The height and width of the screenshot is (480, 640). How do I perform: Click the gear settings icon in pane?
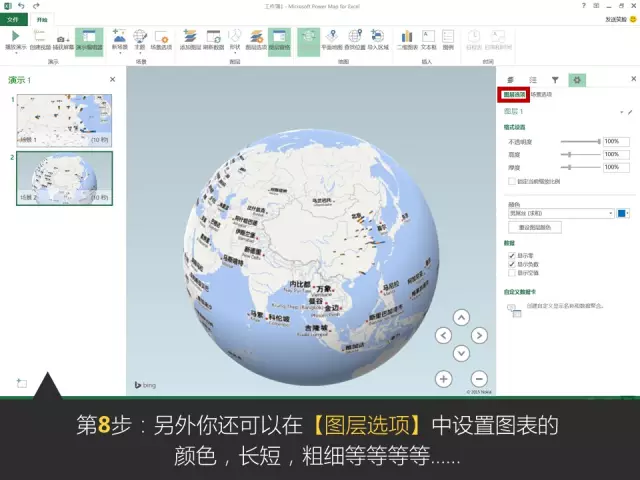[577, 79]
